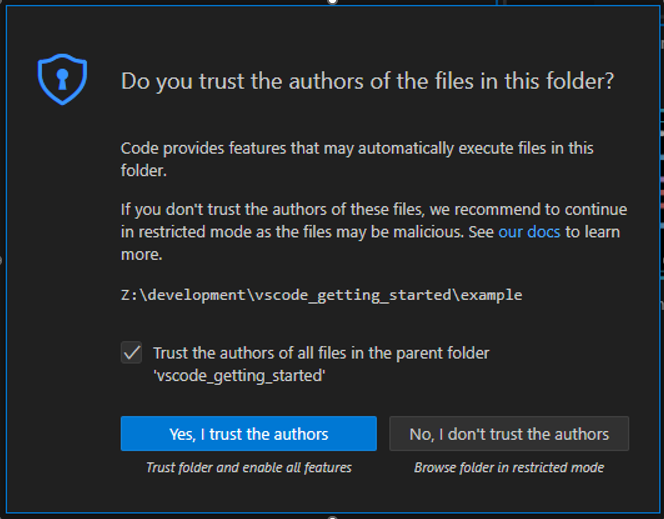Click the blue shield keyhole icon

pos(62,81)
